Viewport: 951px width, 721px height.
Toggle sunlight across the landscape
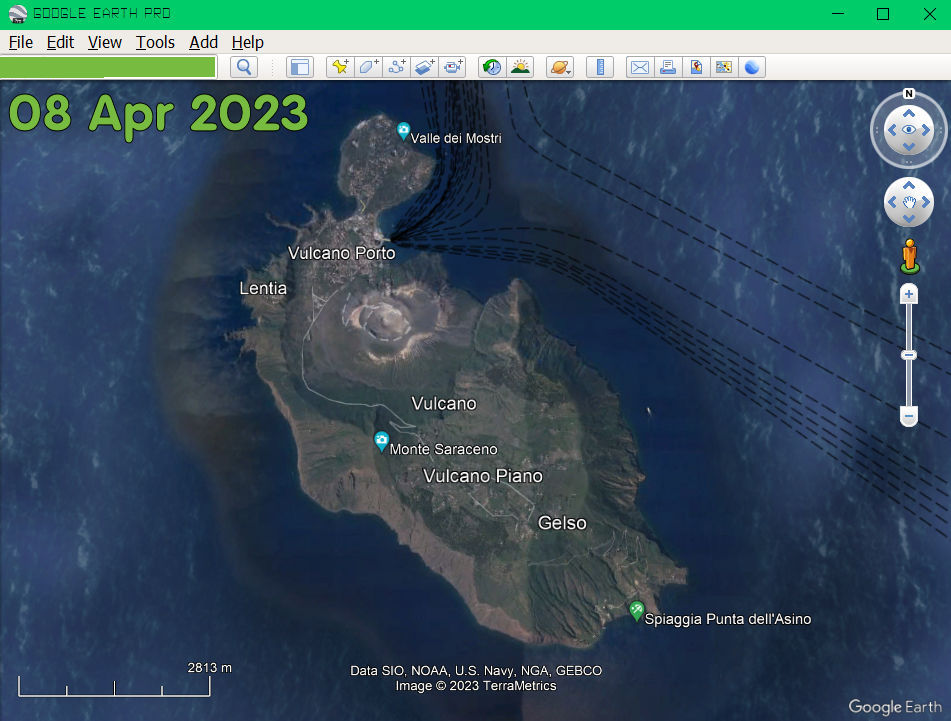(x=520, y=67)
